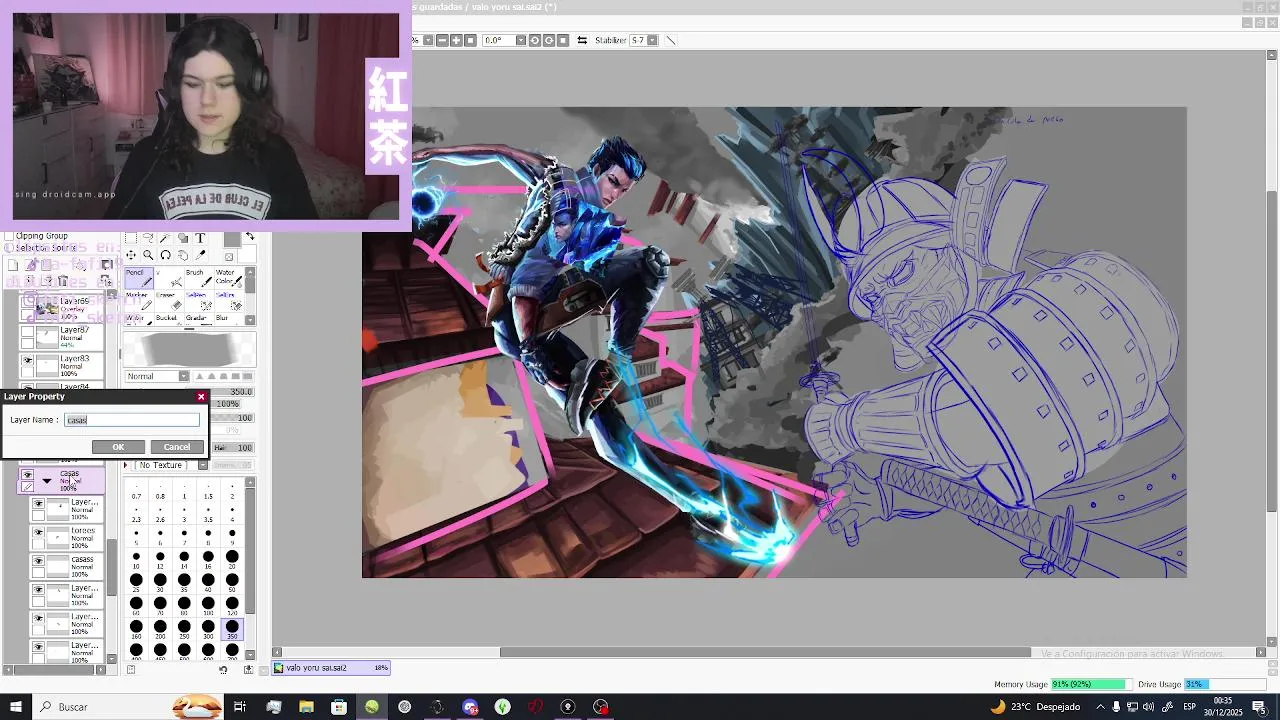Toggle the straight line drawing mode icon
The height and width of the screenshot is (720, 1280).
pyautogui.click(x=671, y=40)
